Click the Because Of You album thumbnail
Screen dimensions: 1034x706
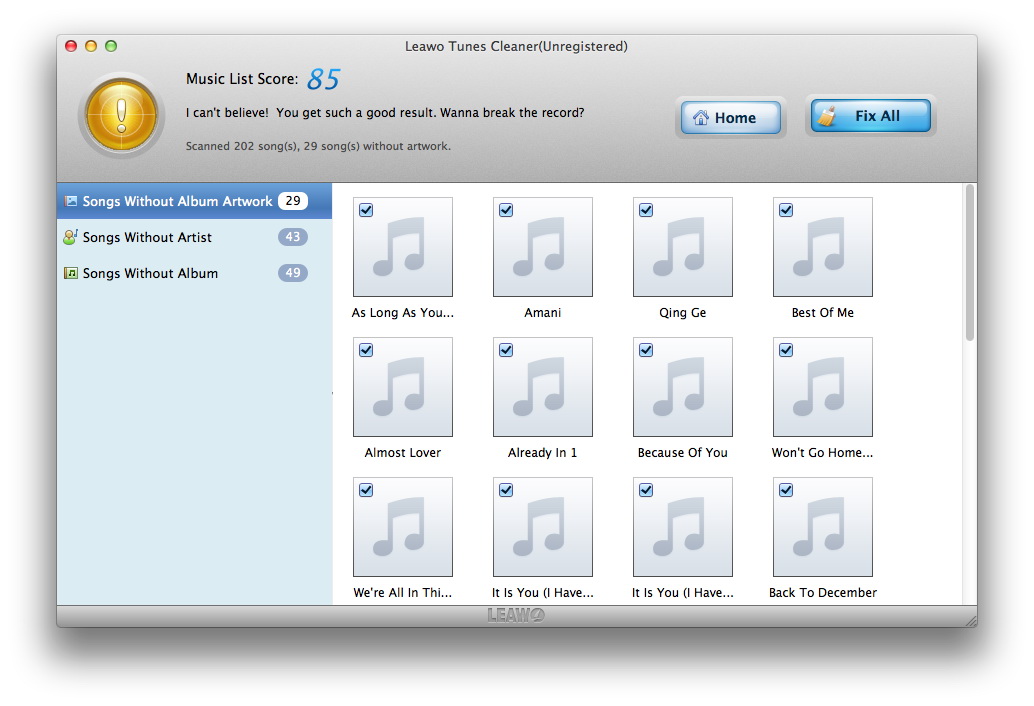[x=683, y=388]
